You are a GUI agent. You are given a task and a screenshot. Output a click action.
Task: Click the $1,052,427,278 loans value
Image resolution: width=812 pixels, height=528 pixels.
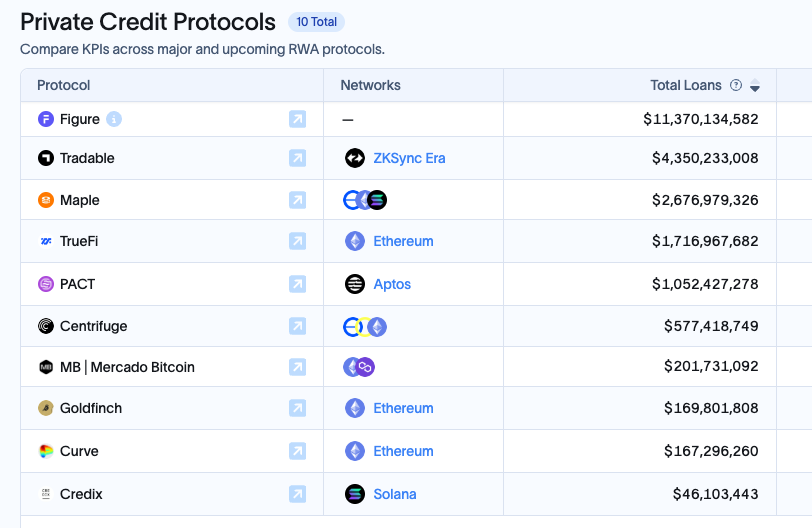tap(705, 284)
